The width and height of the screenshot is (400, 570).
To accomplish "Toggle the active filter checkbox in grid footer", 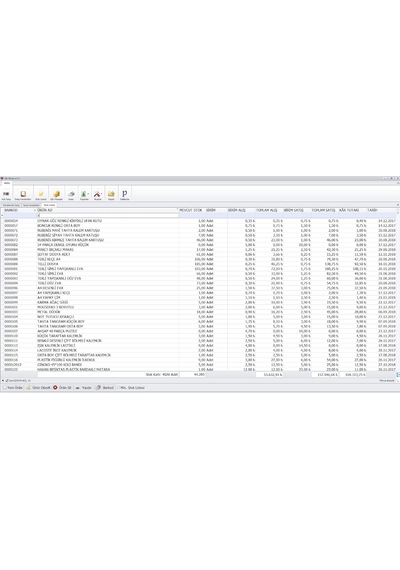I will (x=7, y=380).
